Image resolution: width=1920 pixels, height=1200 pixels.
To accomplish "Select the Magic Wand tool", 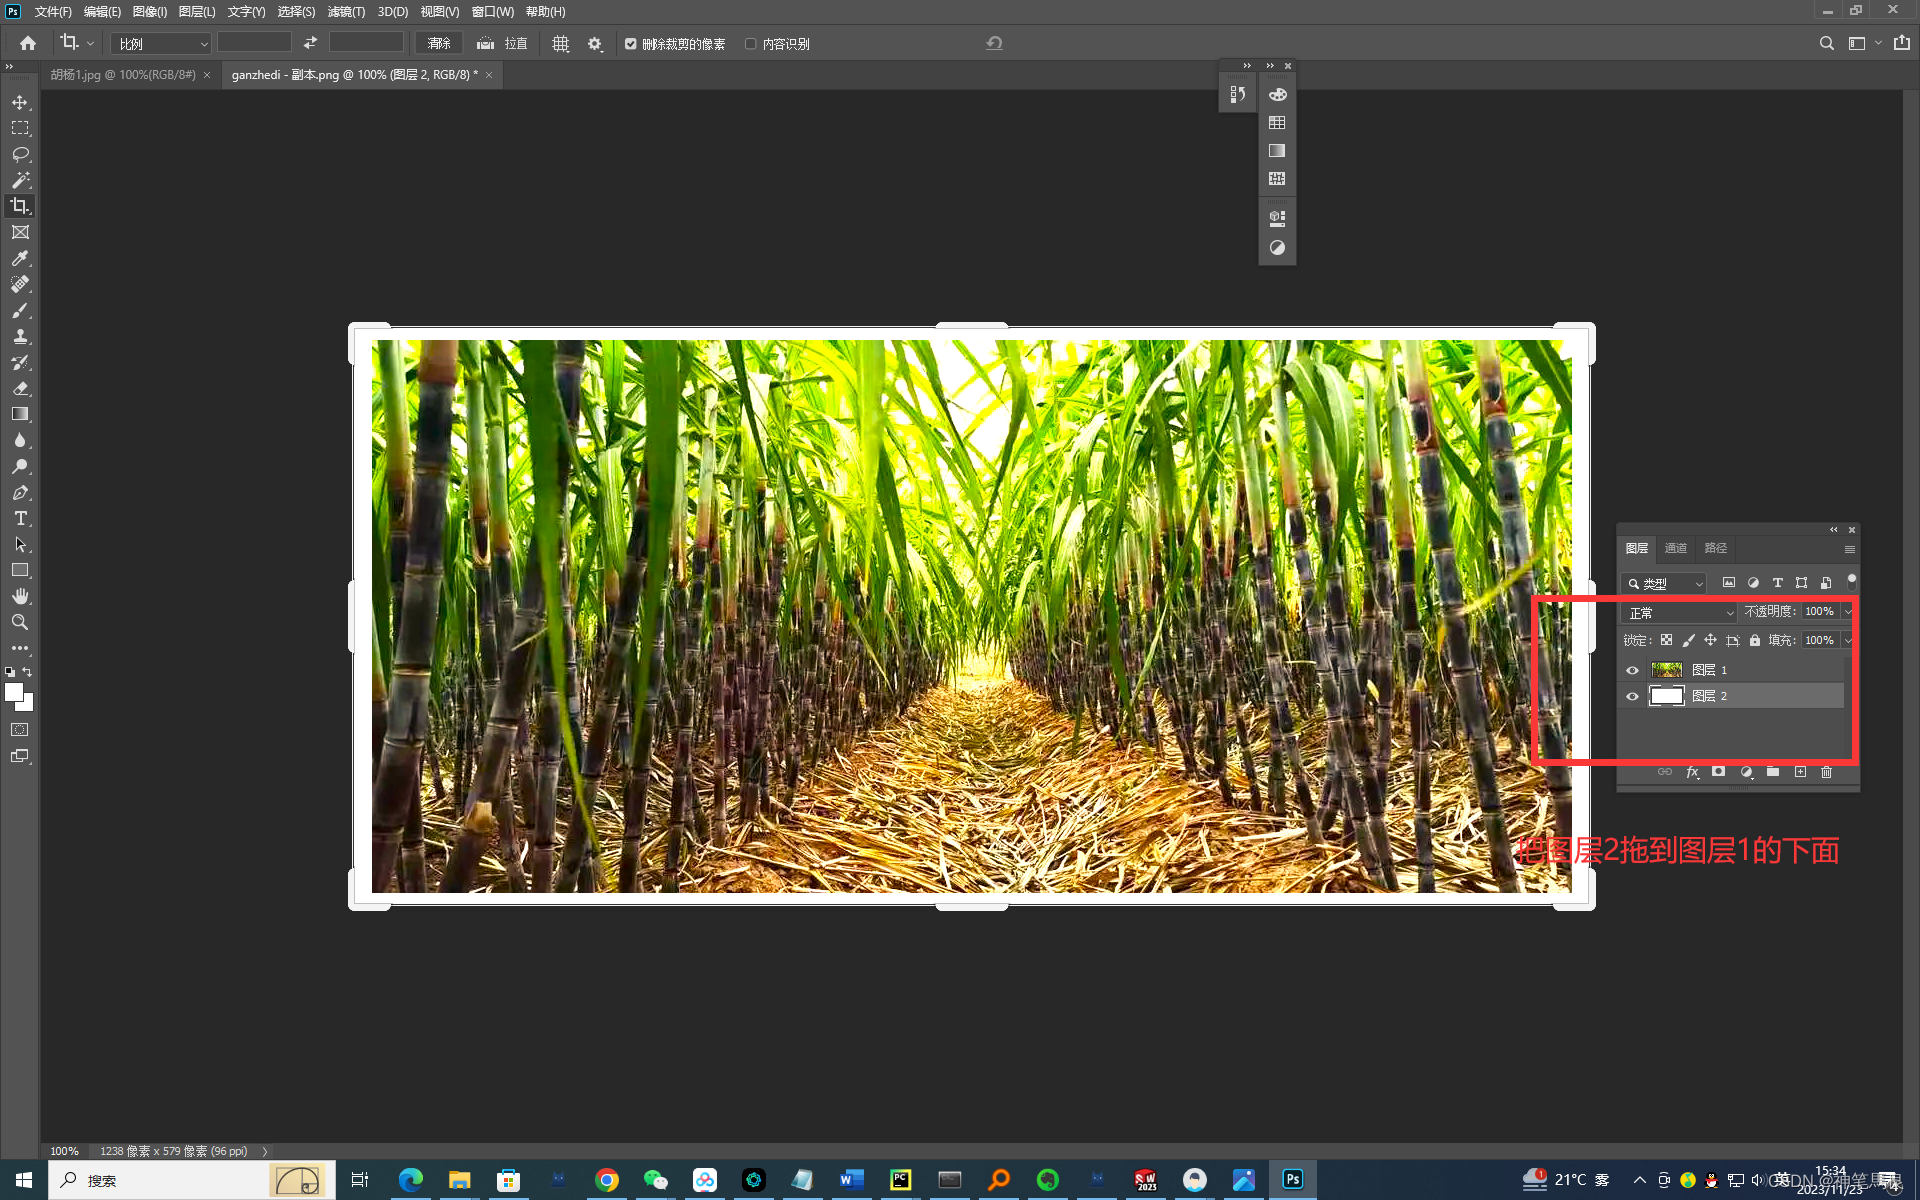I will click(x=20, y=180).
